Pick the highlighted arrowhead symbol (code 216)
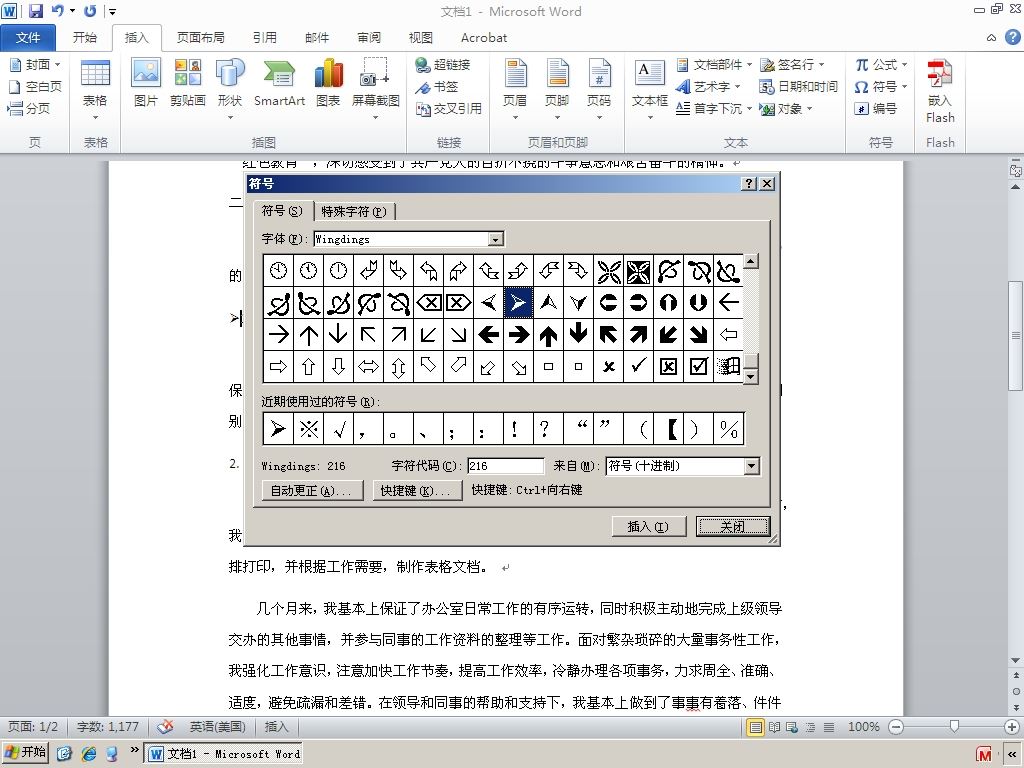The width and height of the screenshot is (1024, 768). pyautogui.click(x=518, y=302)
